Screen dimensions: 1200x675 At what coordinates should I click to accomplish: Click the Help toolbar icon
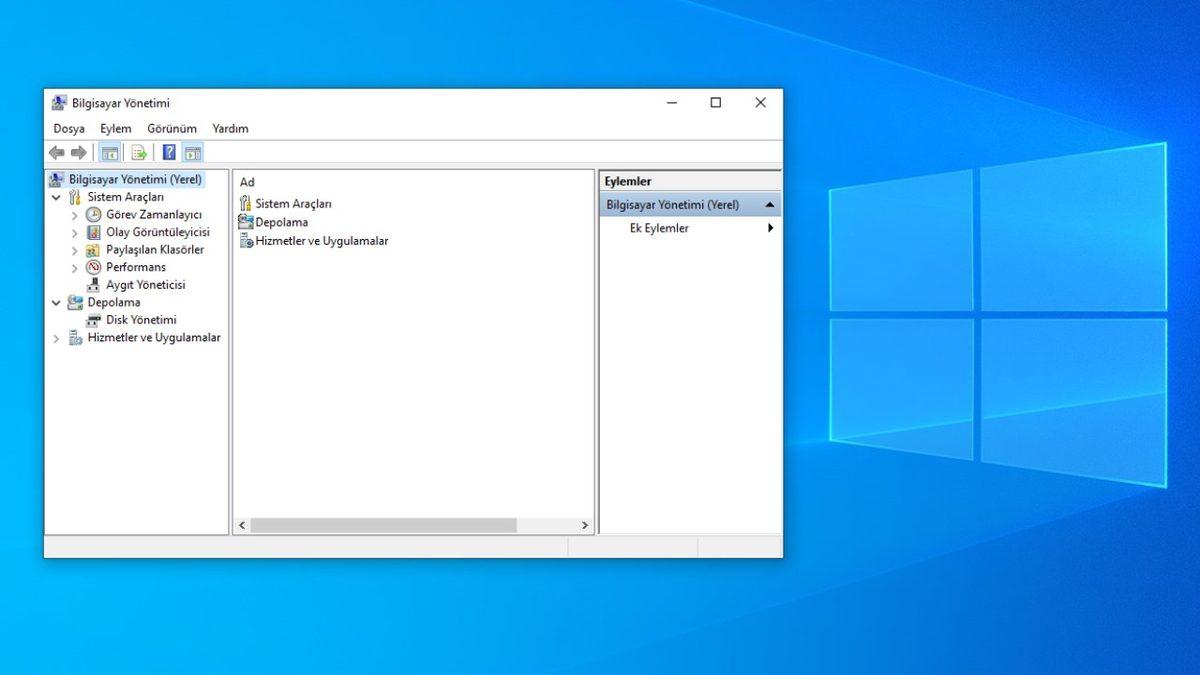(166, 152)
